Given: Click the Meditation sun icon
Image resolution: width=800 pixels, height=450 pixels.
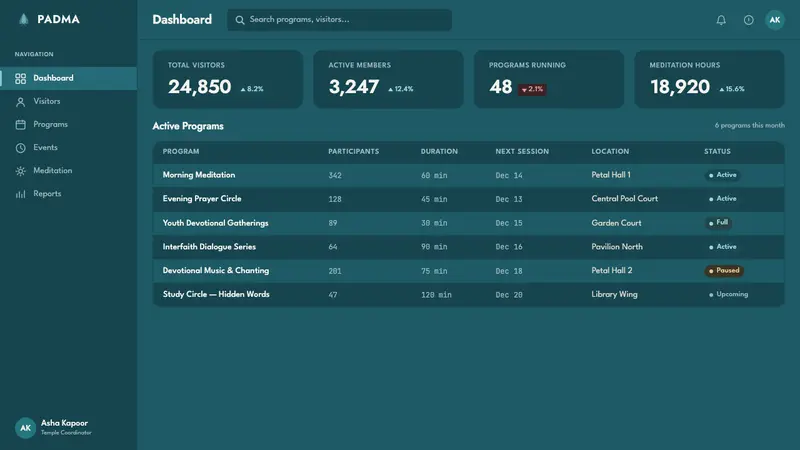Looking at the screenshot, I should (x=20, y=171).
